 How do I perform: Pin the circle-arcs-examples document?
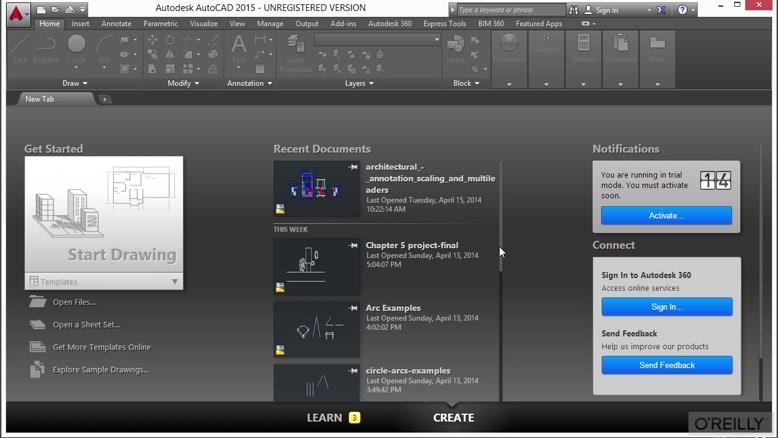tap(353, 371)
